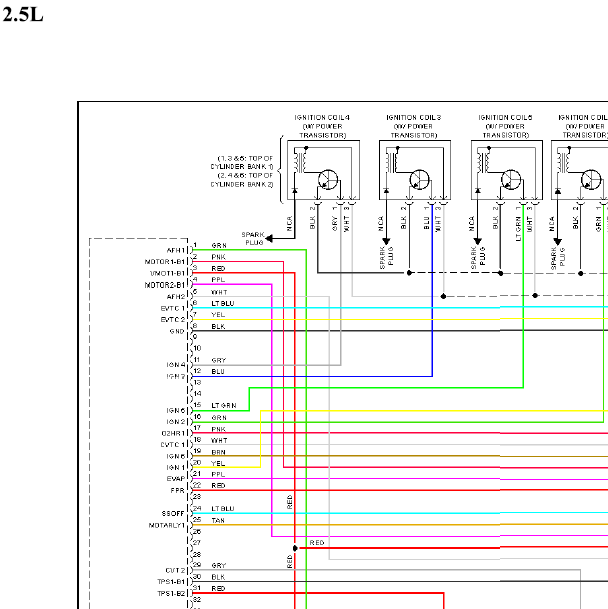This screenshot has height=609, width=608.
Task: Click the IGN 1 pin label
Action: point(176,468)
